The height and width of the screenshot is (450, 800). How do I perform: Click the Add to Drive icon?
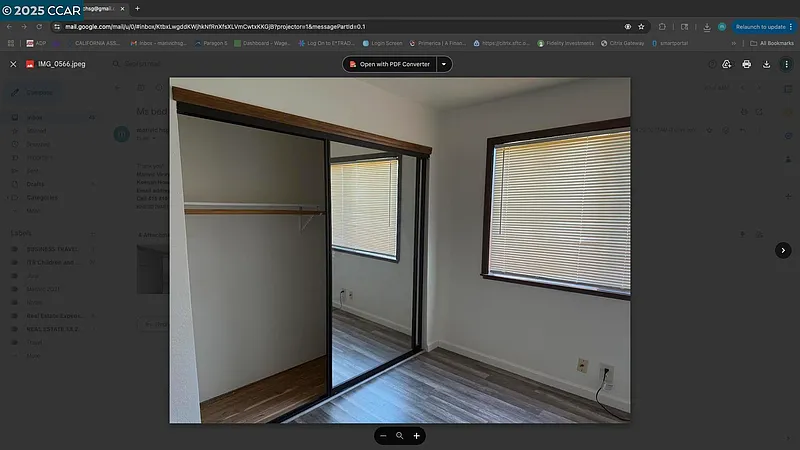coord(726,64)
